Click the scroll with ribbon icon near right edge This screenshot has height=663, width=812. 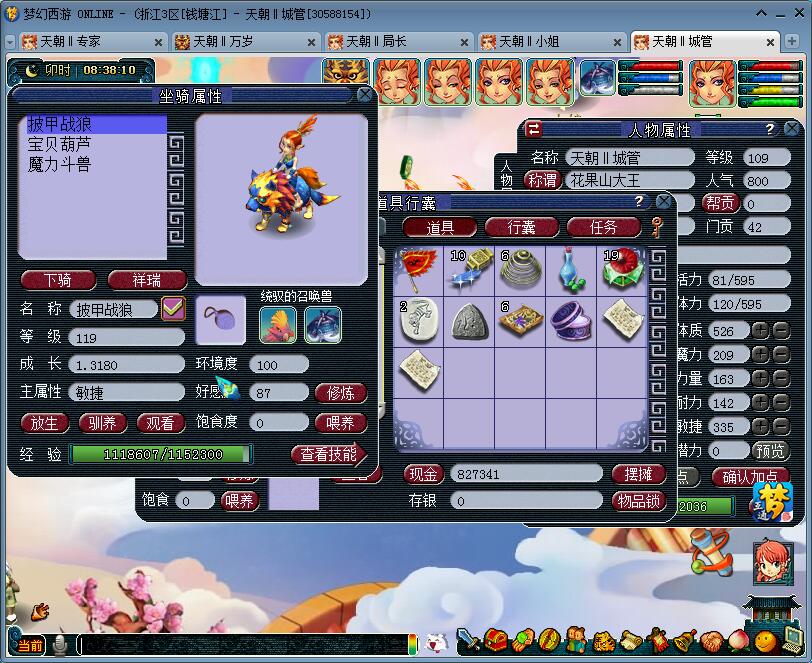[x=712, y=554]
